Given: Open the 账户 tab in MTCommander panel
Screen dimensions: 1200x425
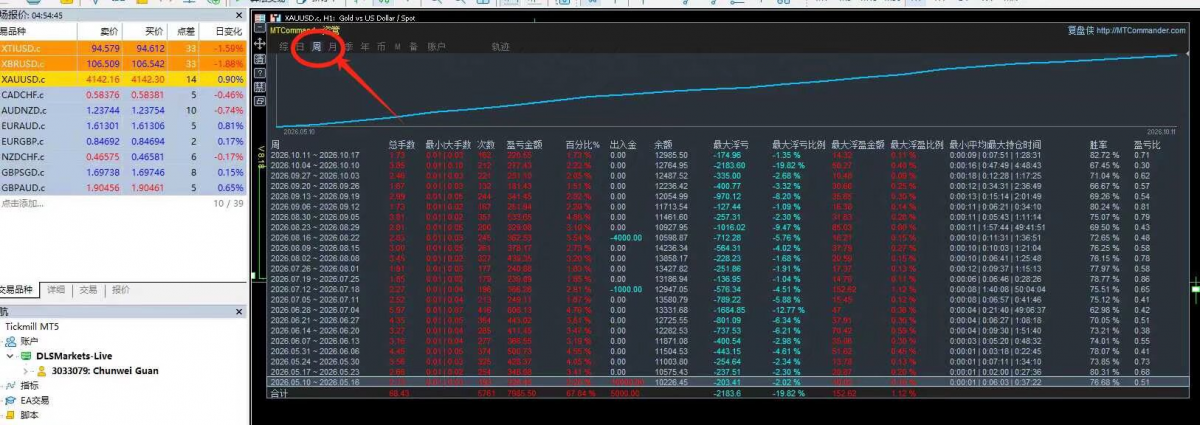Looking at the screenshot, I should tap(436, 47).
